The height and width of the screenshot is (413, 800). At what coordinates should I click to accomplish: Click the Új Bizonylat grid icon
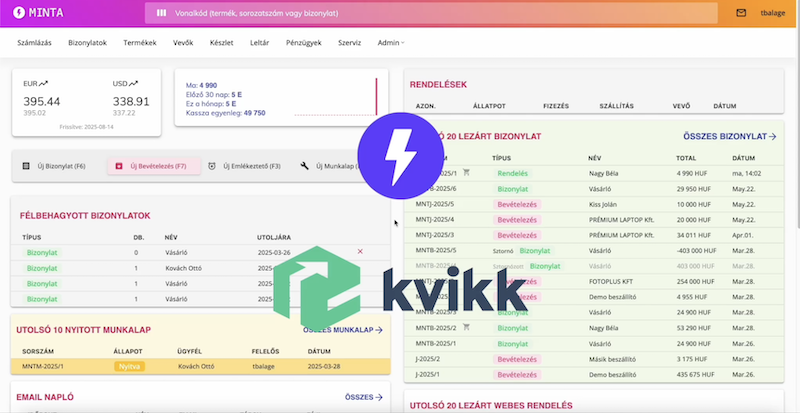pos(26,166)
